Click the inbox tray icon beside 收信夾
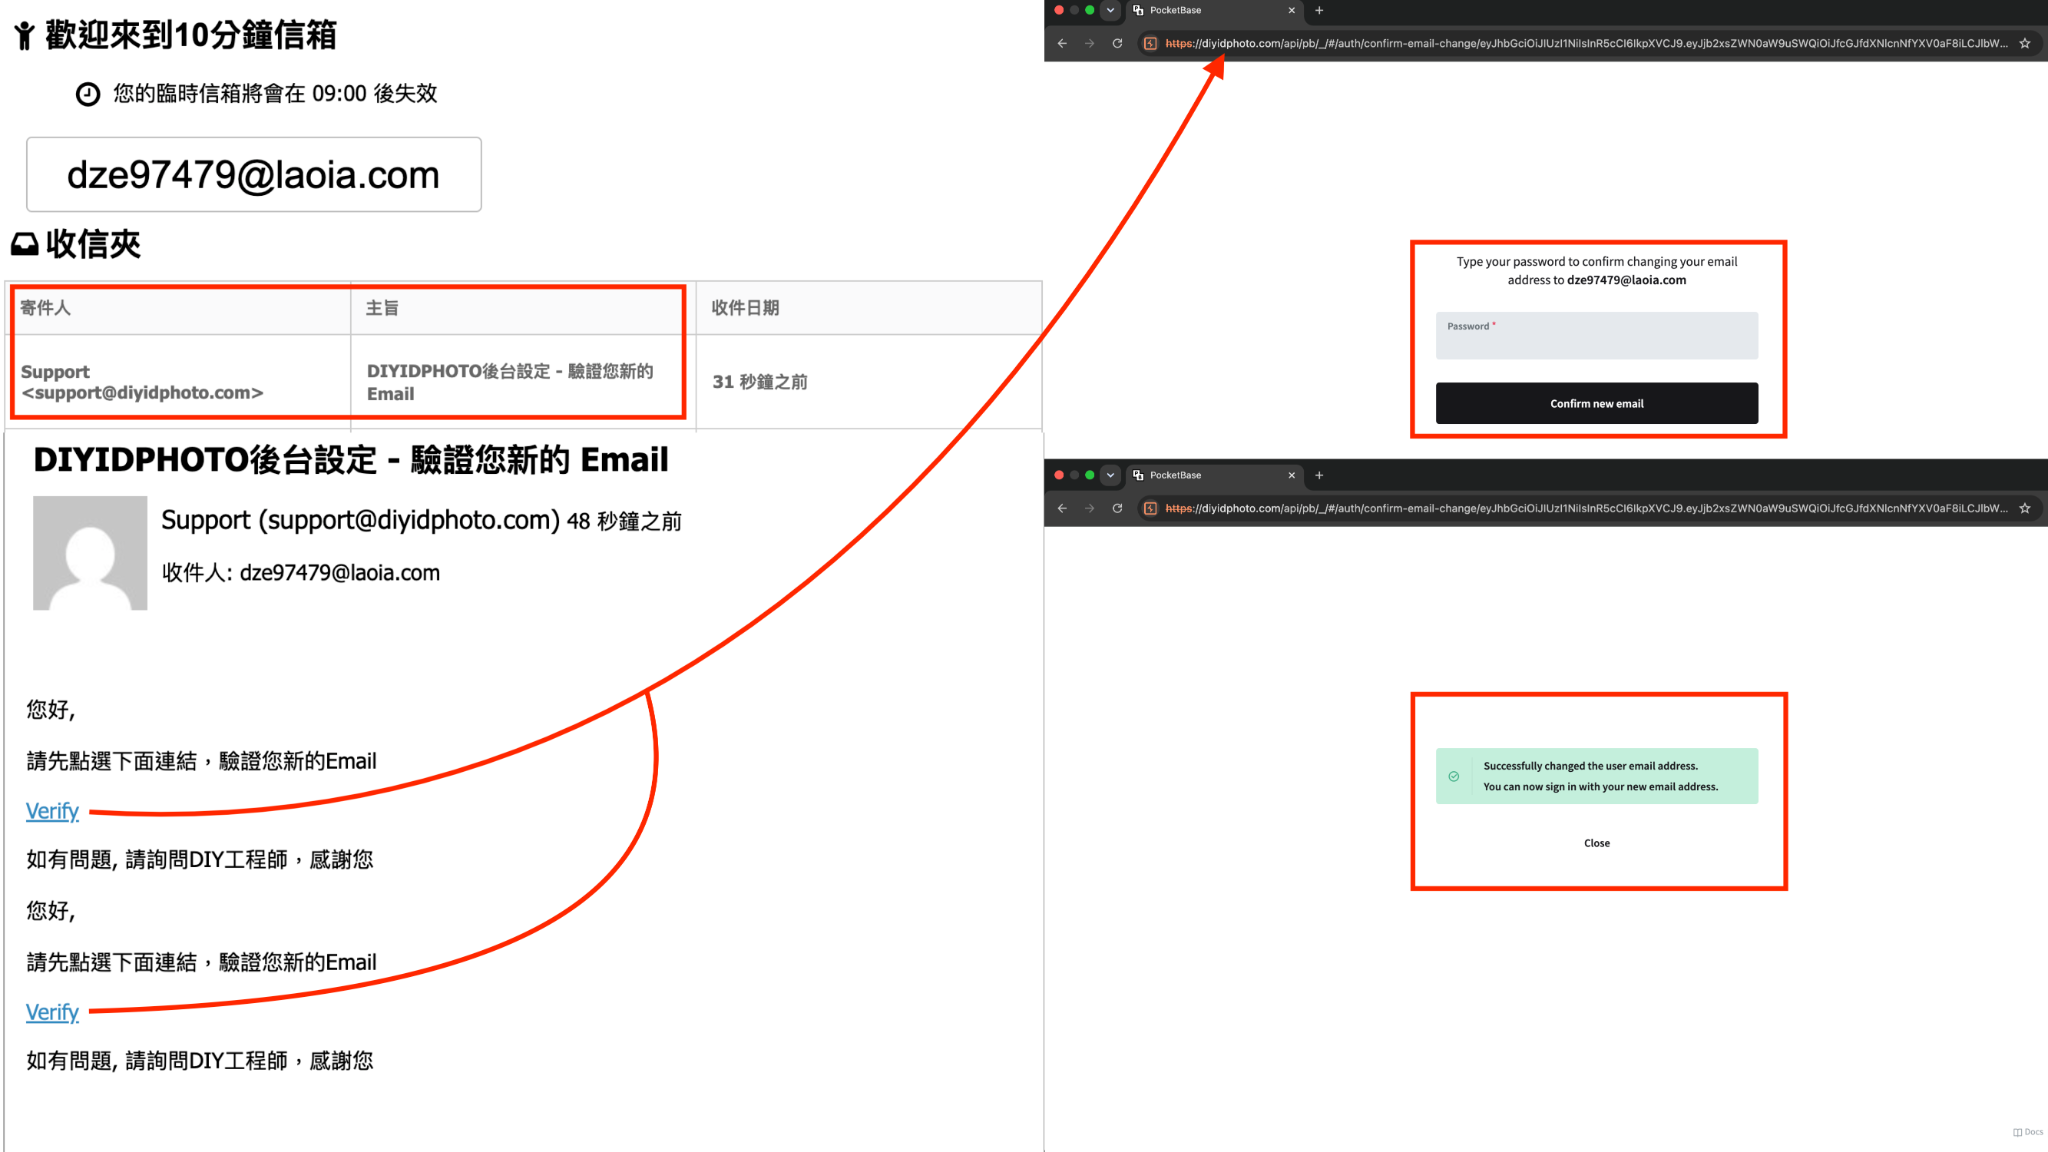The width and height of the screenshot is (2048, 1152). pyautogui.click(x=25, y=244)
